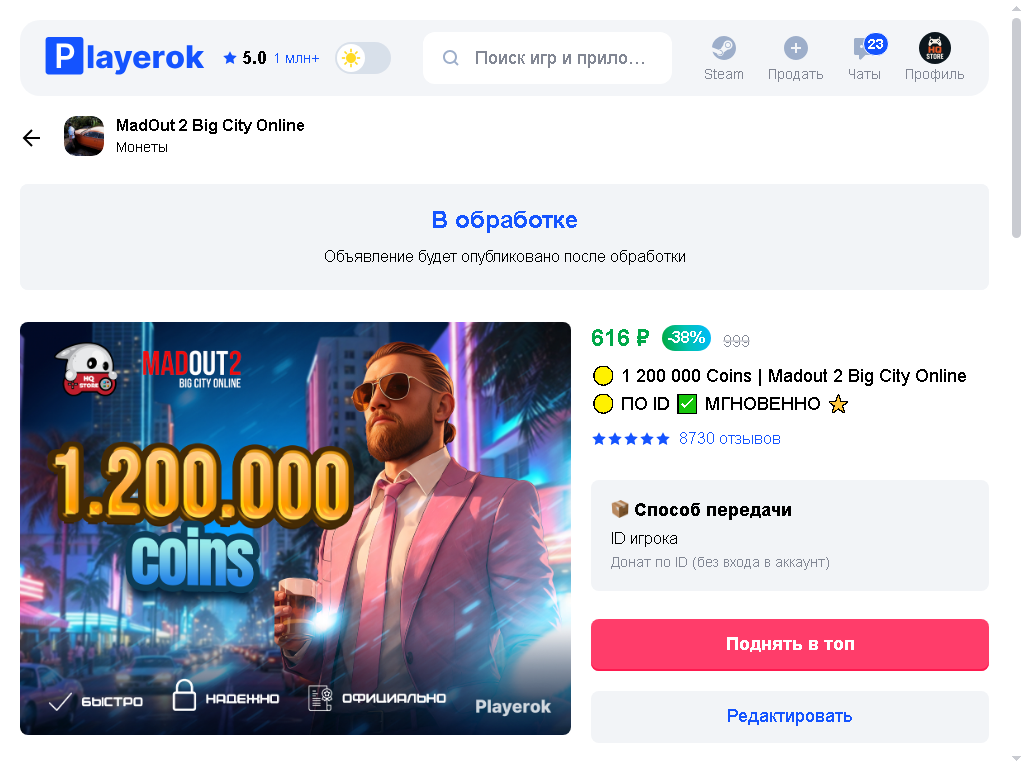Click the 1 млн+ users link

296,58
